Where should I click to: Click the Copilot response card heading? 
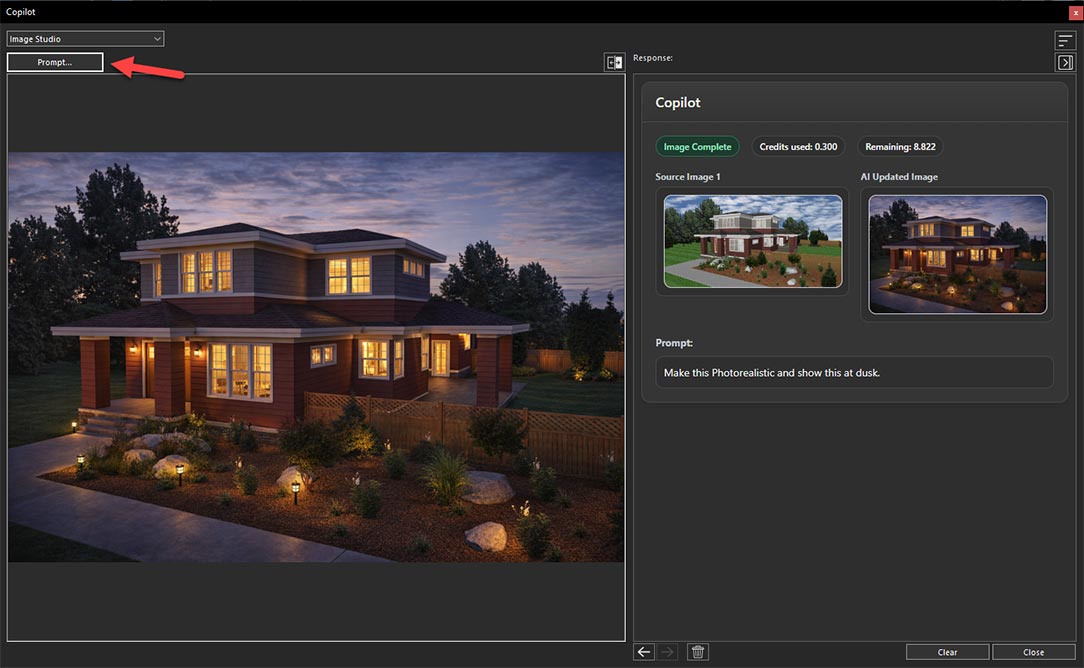click(678, 102)
